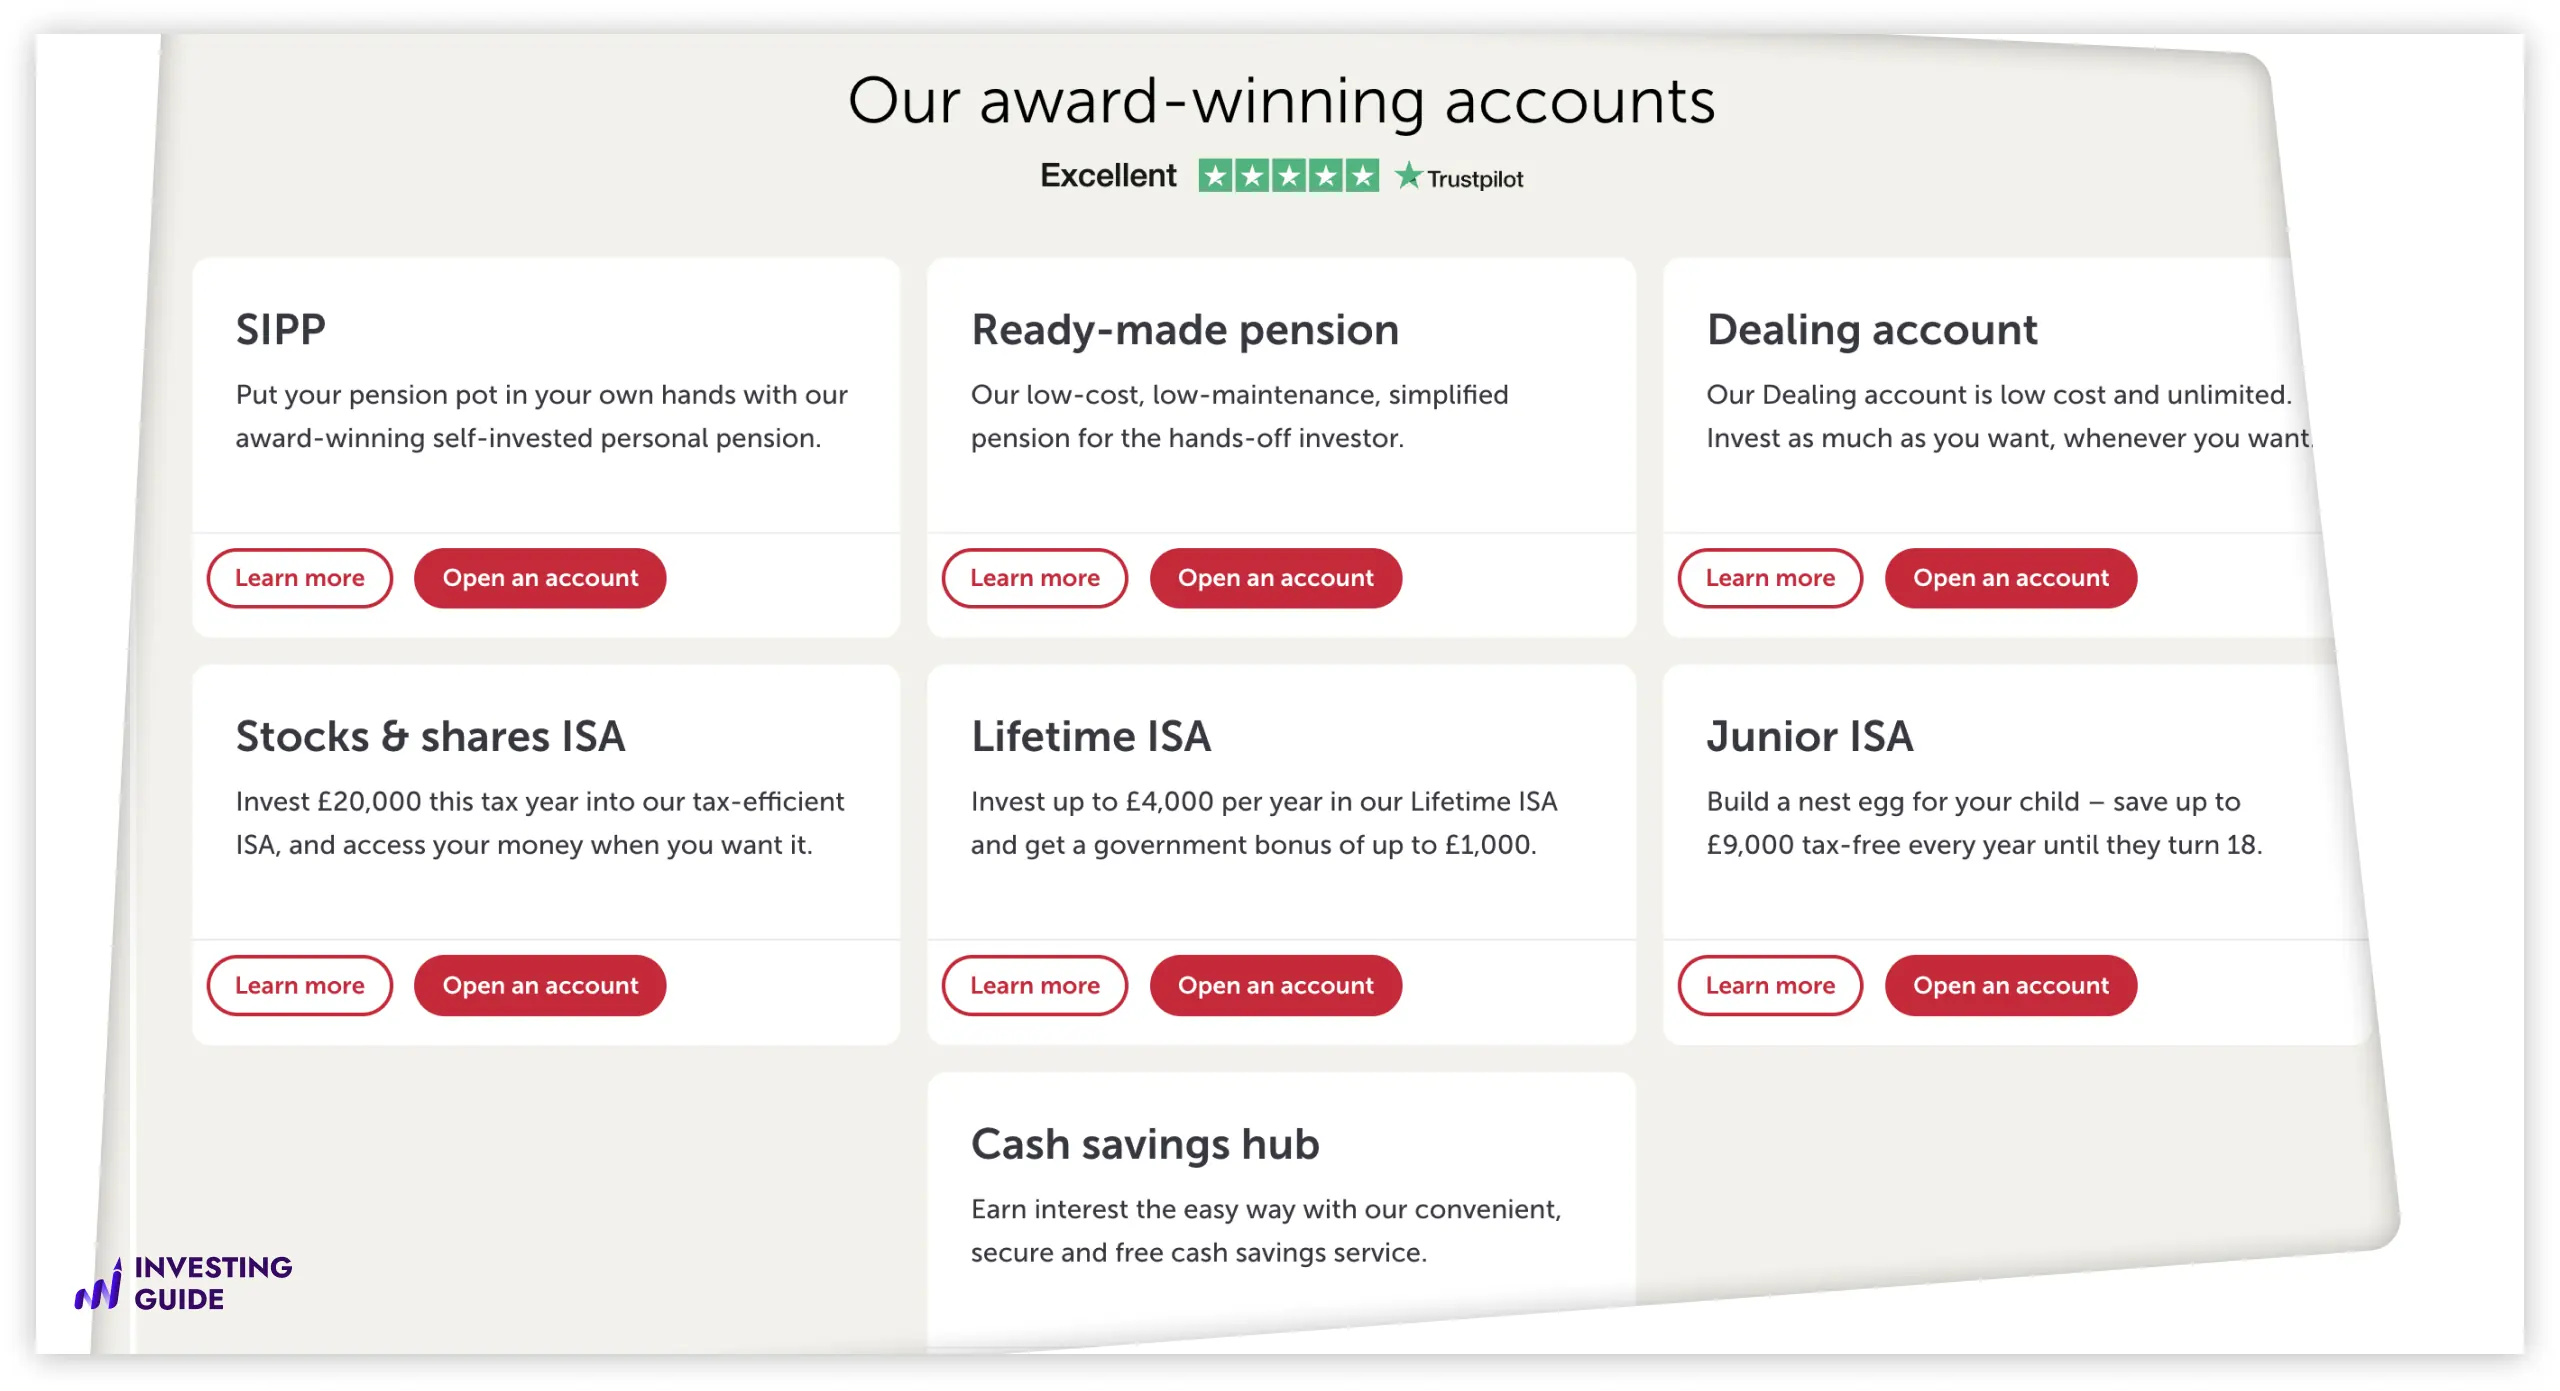Open a Stocks & shares ISA account
The image size is (2560, 1391).
click(540, 986)
